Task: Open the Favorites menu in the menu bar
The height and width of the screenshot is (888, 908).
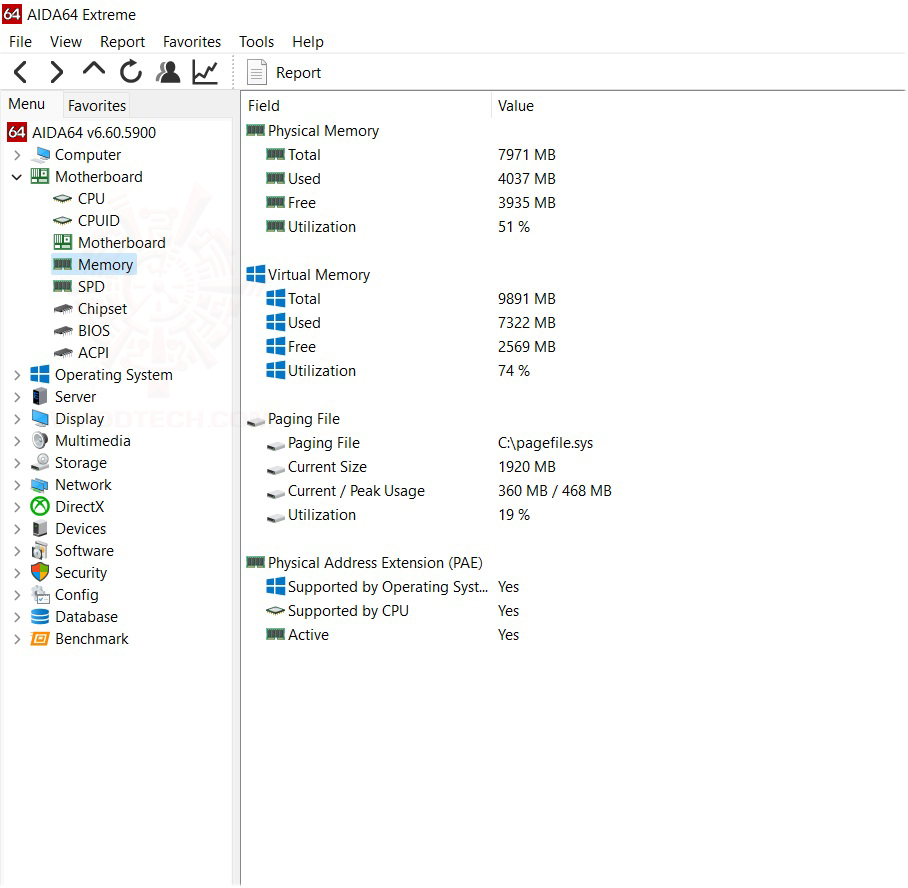Action: [192, 42]
